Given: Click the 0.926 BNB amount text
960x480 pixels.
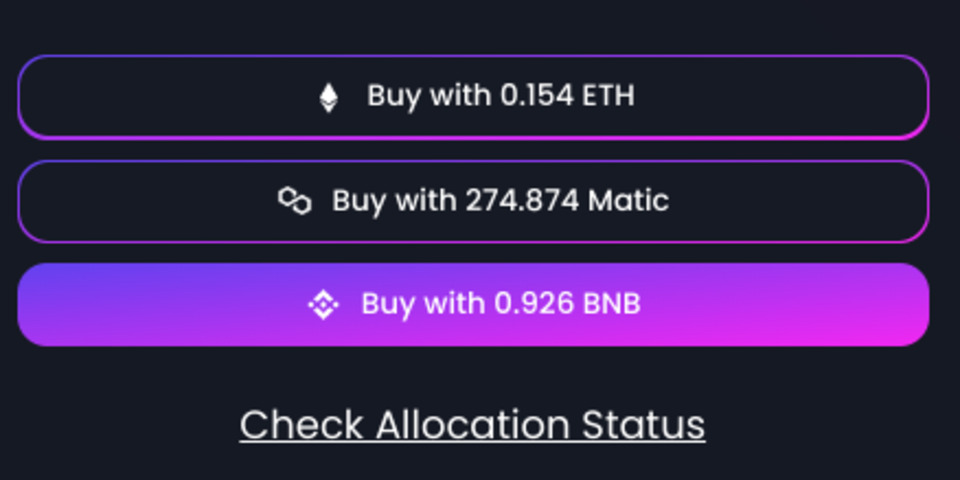Looking at the screenshot, I should [567, 304].
